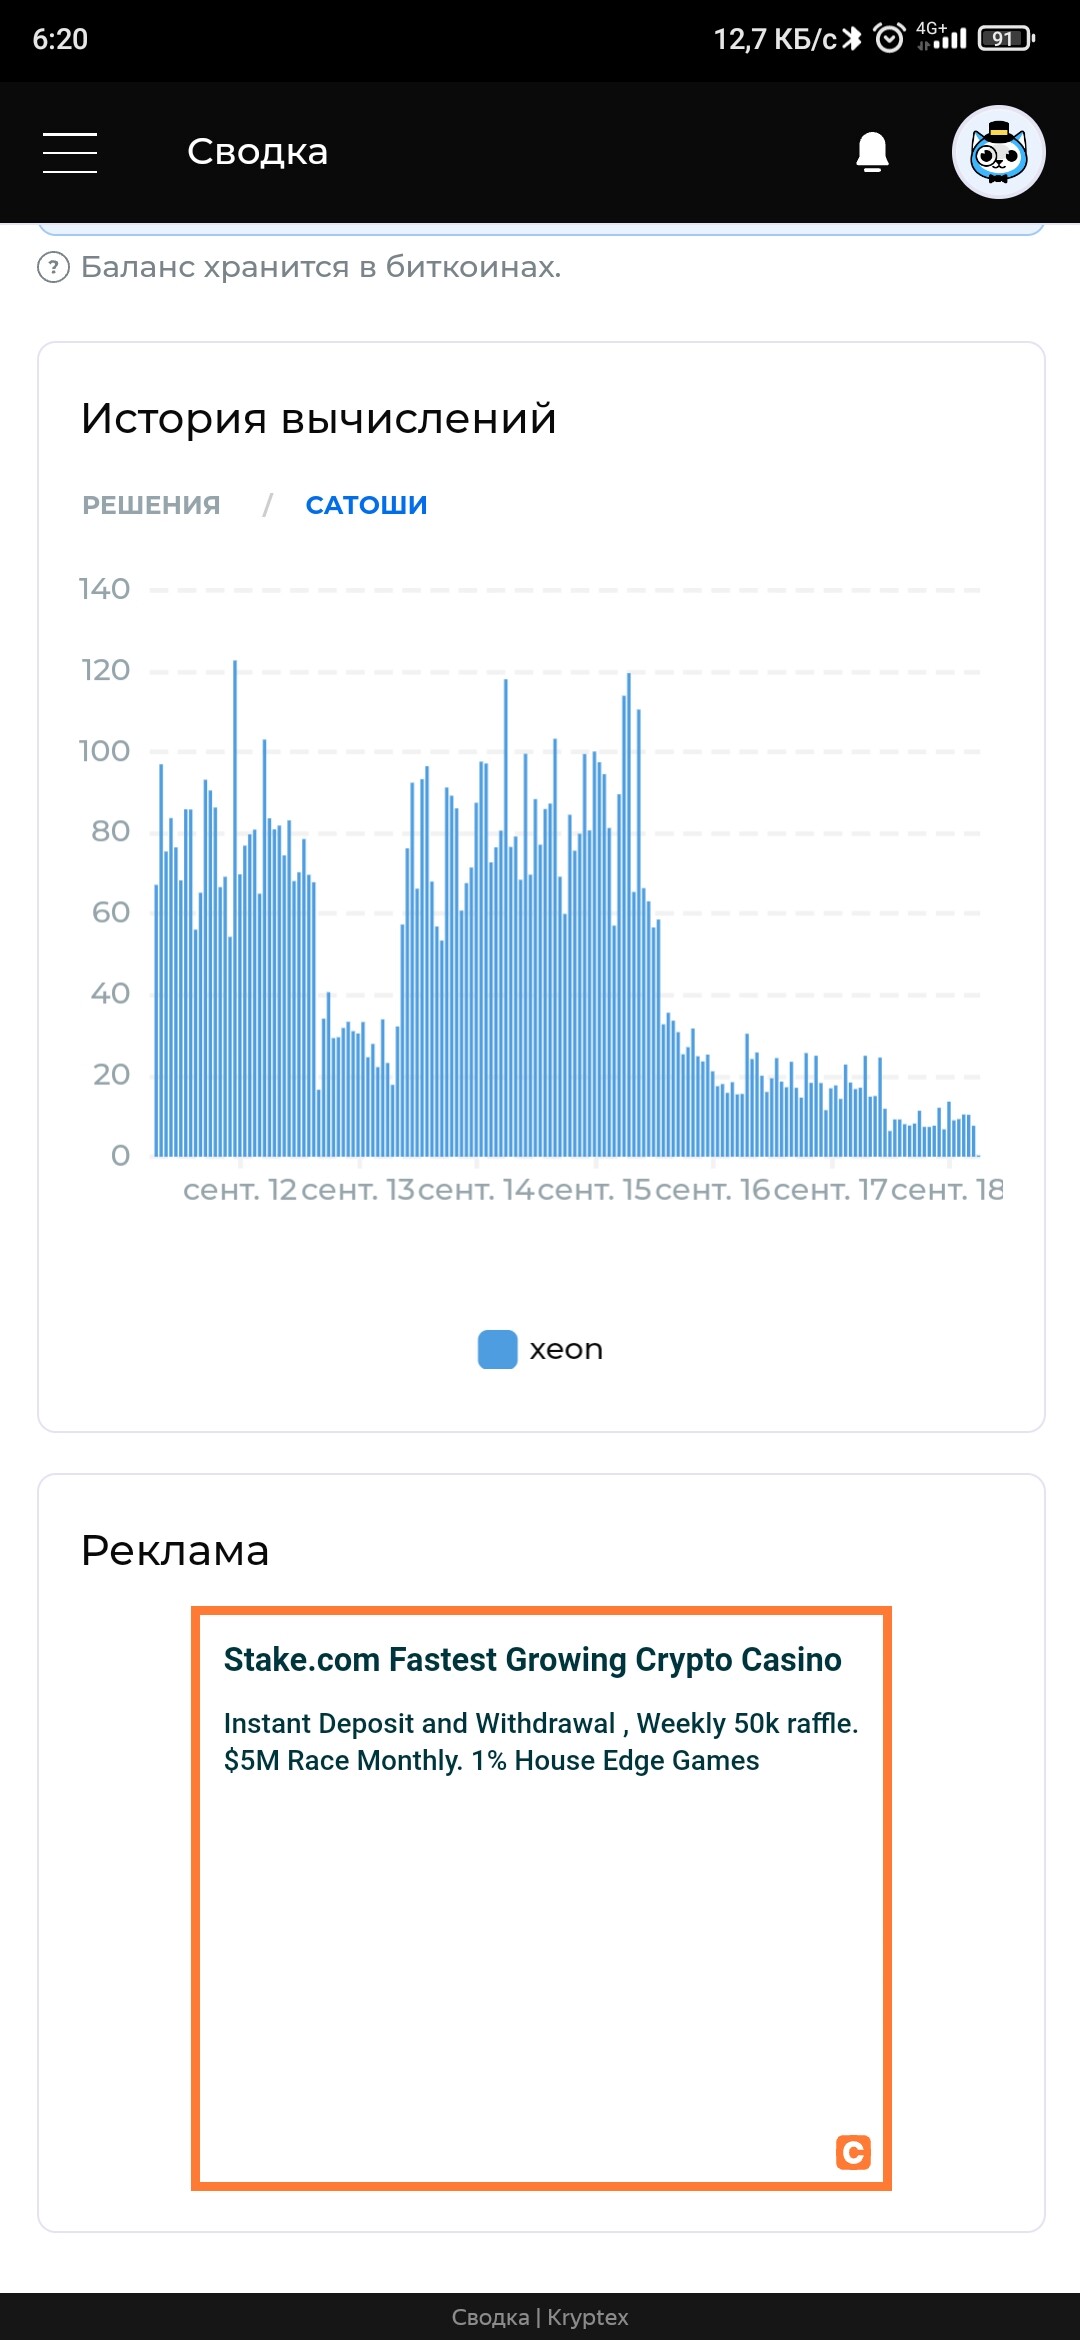Click the История вычислений heading

pos(318,418)
